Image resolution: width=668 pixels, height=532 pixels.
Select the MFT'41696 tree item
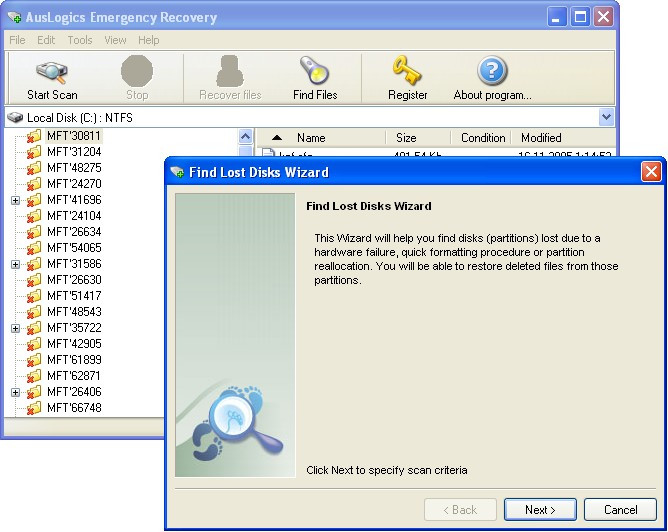74,200
